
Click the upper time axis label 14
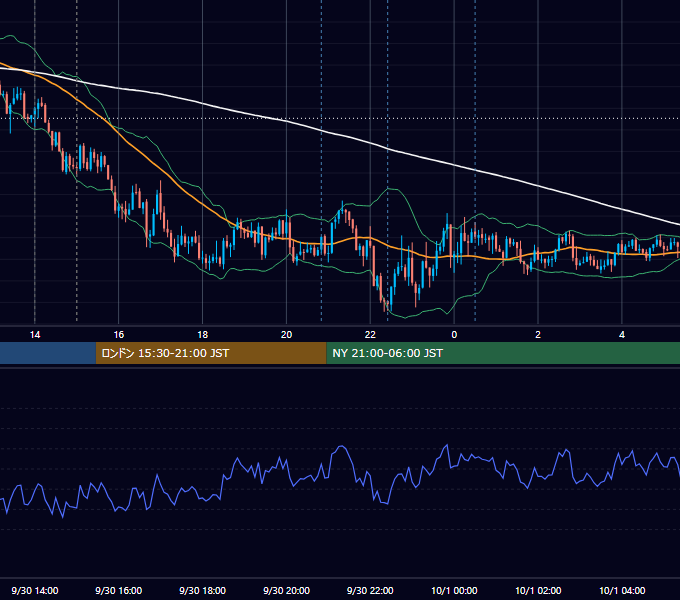point(35,335)
